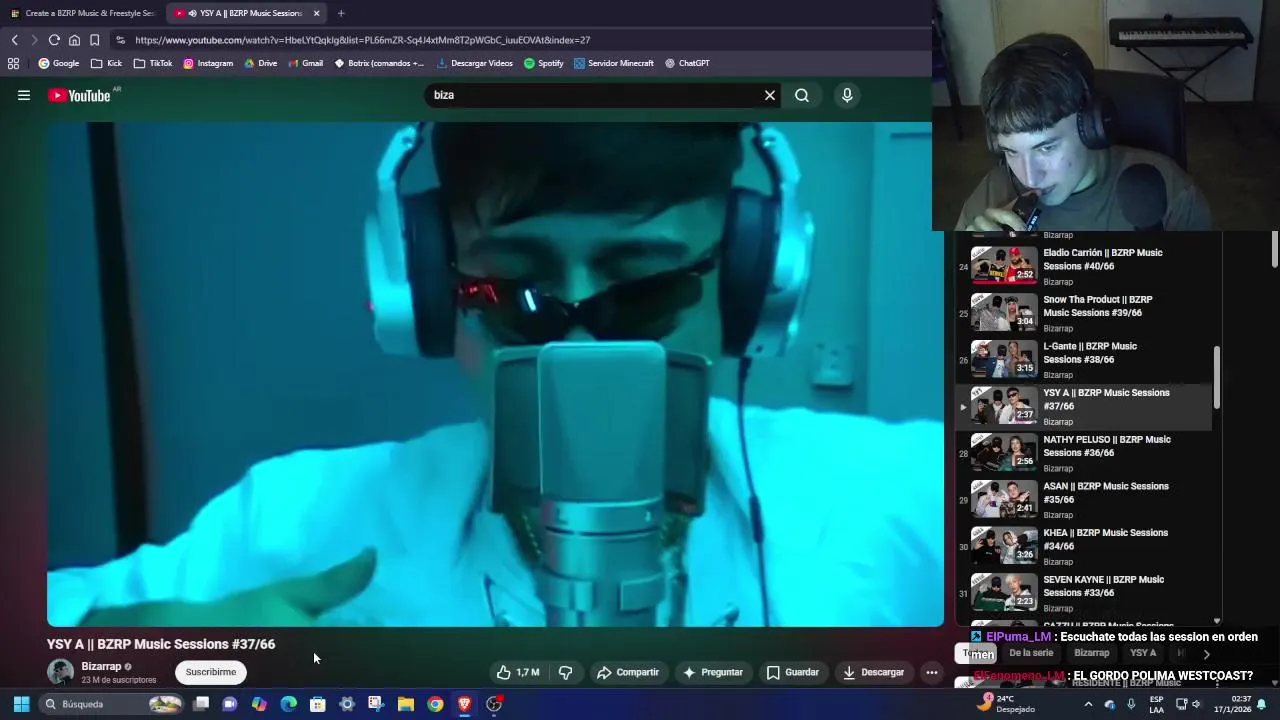Run search with magnifier button
The height and width of the screenshot is (720, 1280).
802,95
